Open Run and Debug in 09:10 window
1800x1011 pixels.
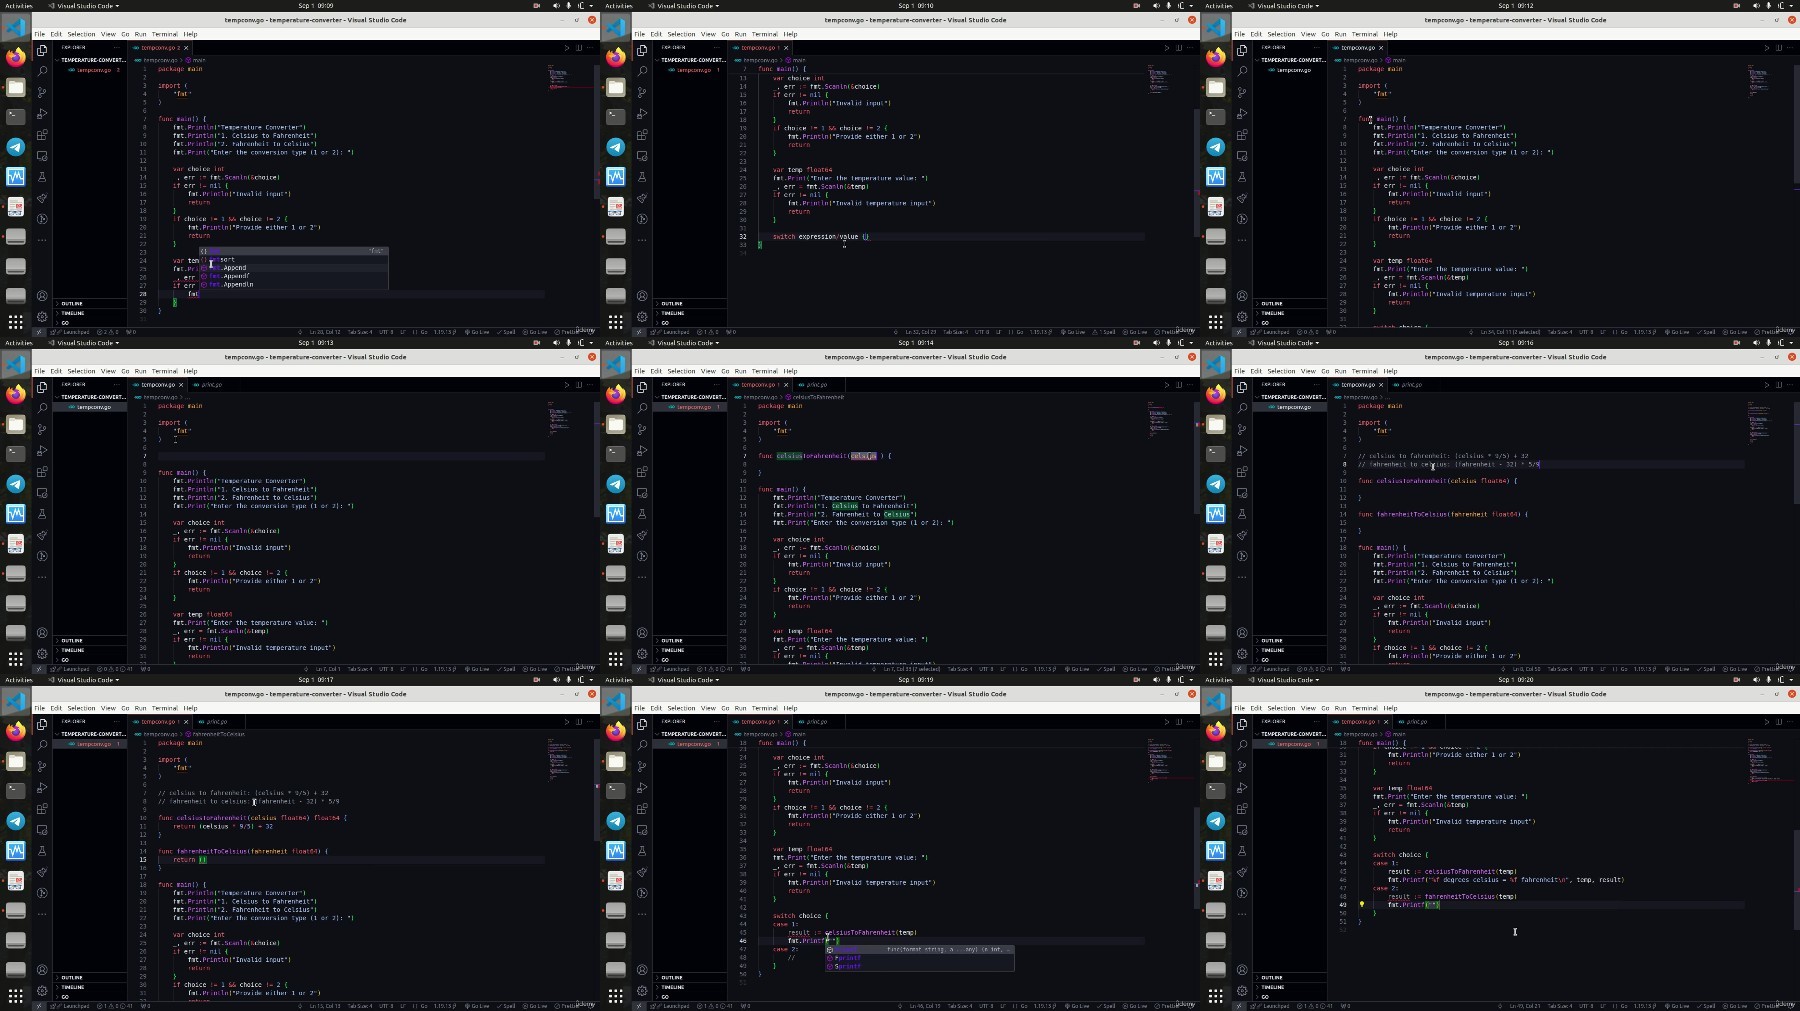[642, 113]
